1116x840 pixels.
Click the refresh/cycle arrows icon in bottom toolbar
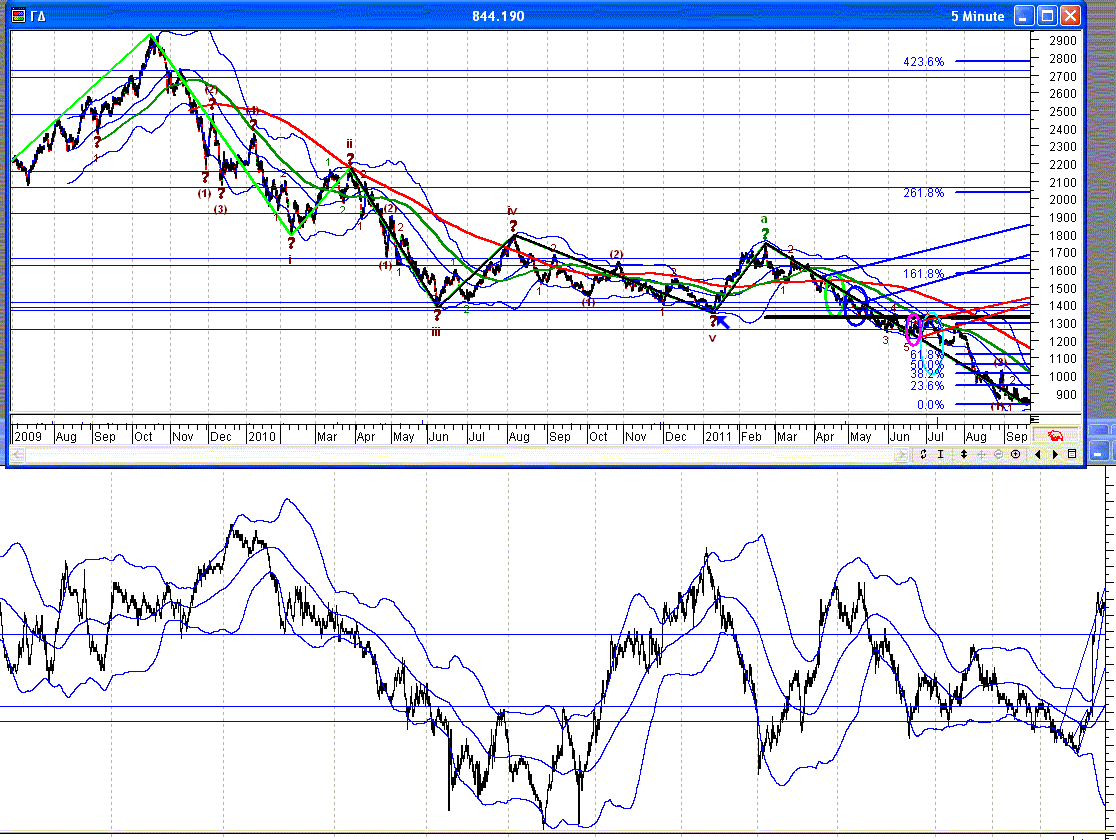(923, 454)
